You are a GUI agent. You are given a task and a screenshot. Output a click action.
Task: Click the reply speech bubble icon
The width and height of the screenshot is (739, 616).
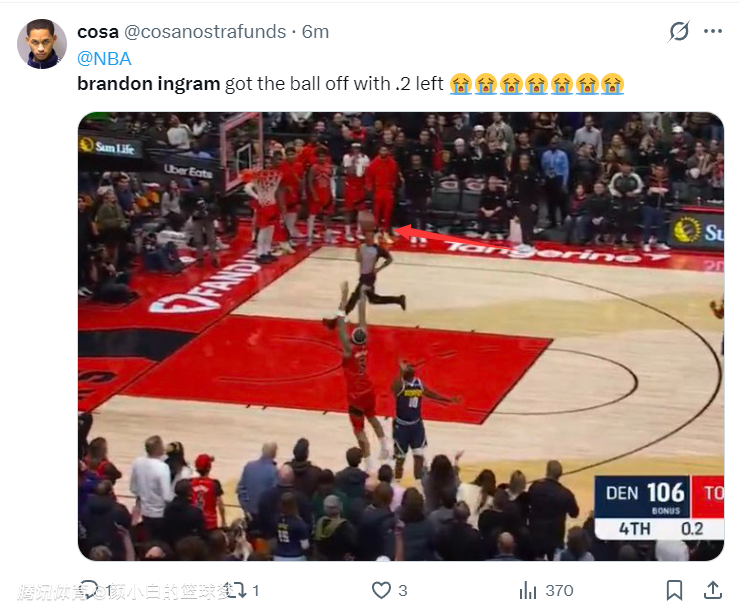coord(89,590)
